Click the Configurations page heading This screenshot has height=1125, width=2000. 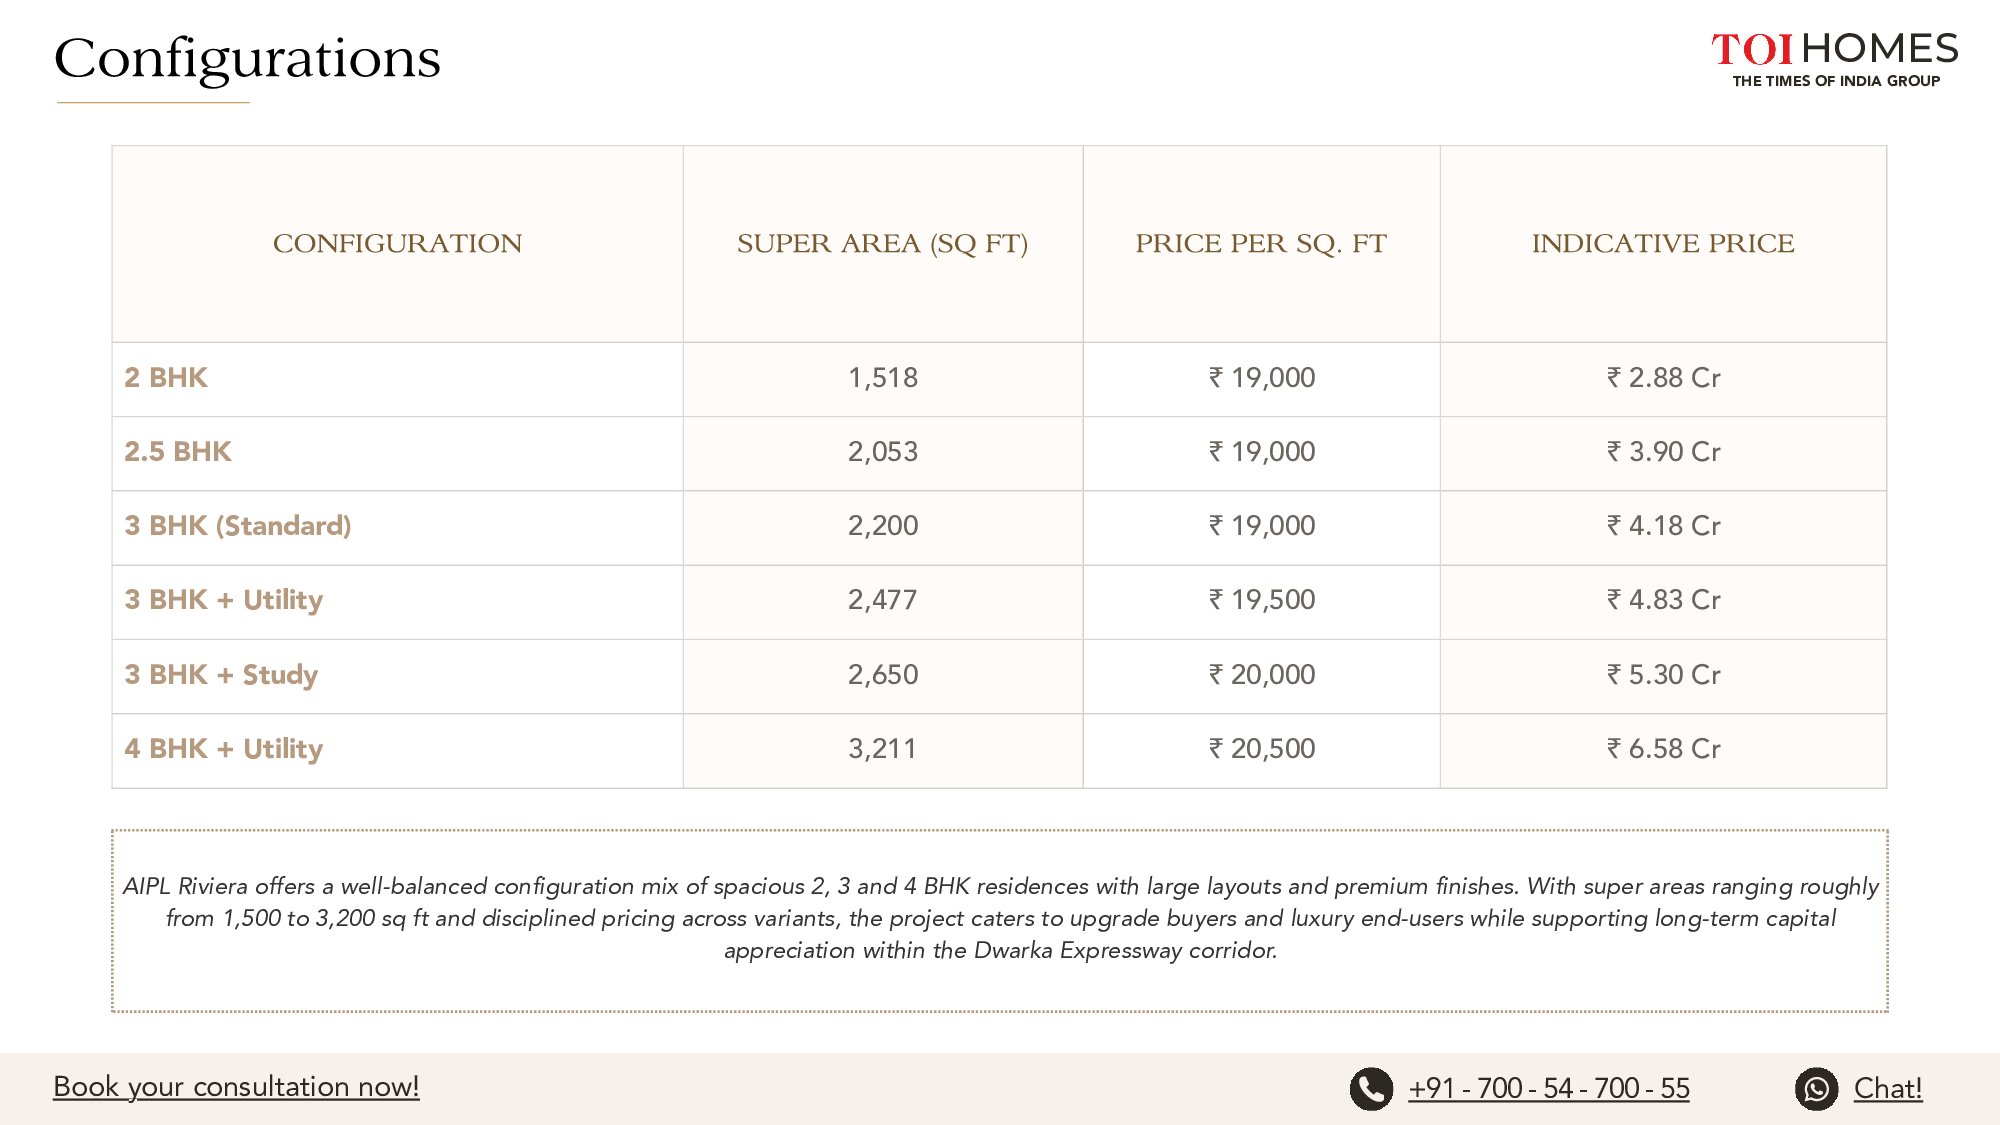coord(247,59)
